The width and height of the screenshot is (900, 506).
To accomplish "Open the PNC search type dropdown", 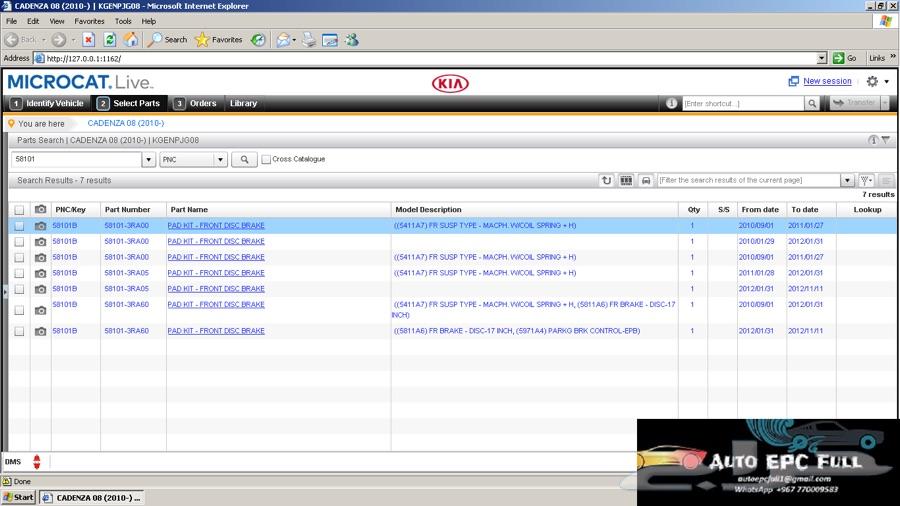I will click(220, 159).
